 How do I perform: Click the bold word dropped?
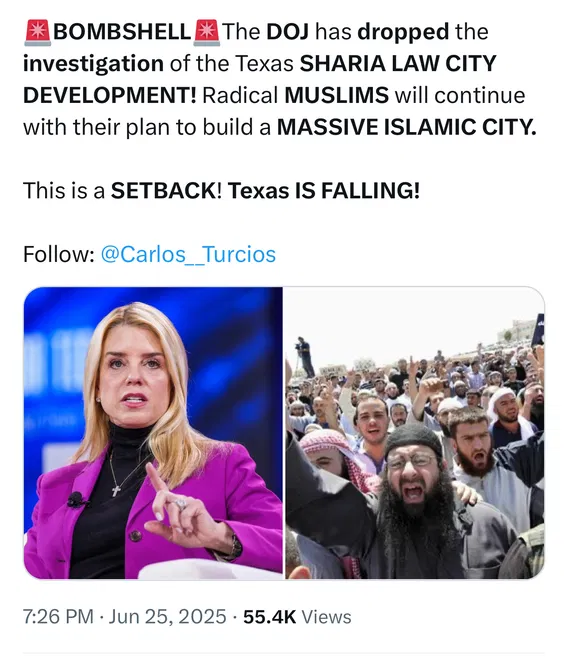click(x=403, y=32)
